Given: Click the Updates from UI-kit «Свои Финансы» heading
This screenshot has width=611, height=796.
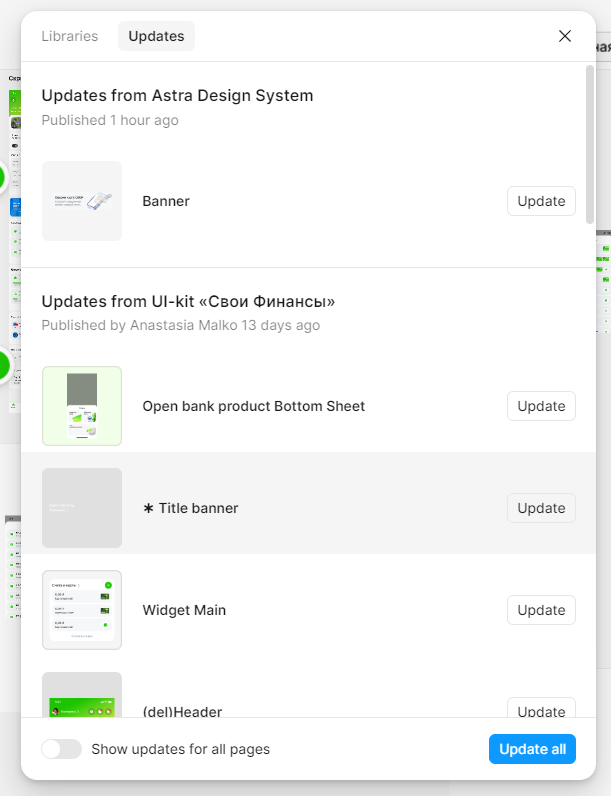Looking at the screenshot, I should pos(188,302).
